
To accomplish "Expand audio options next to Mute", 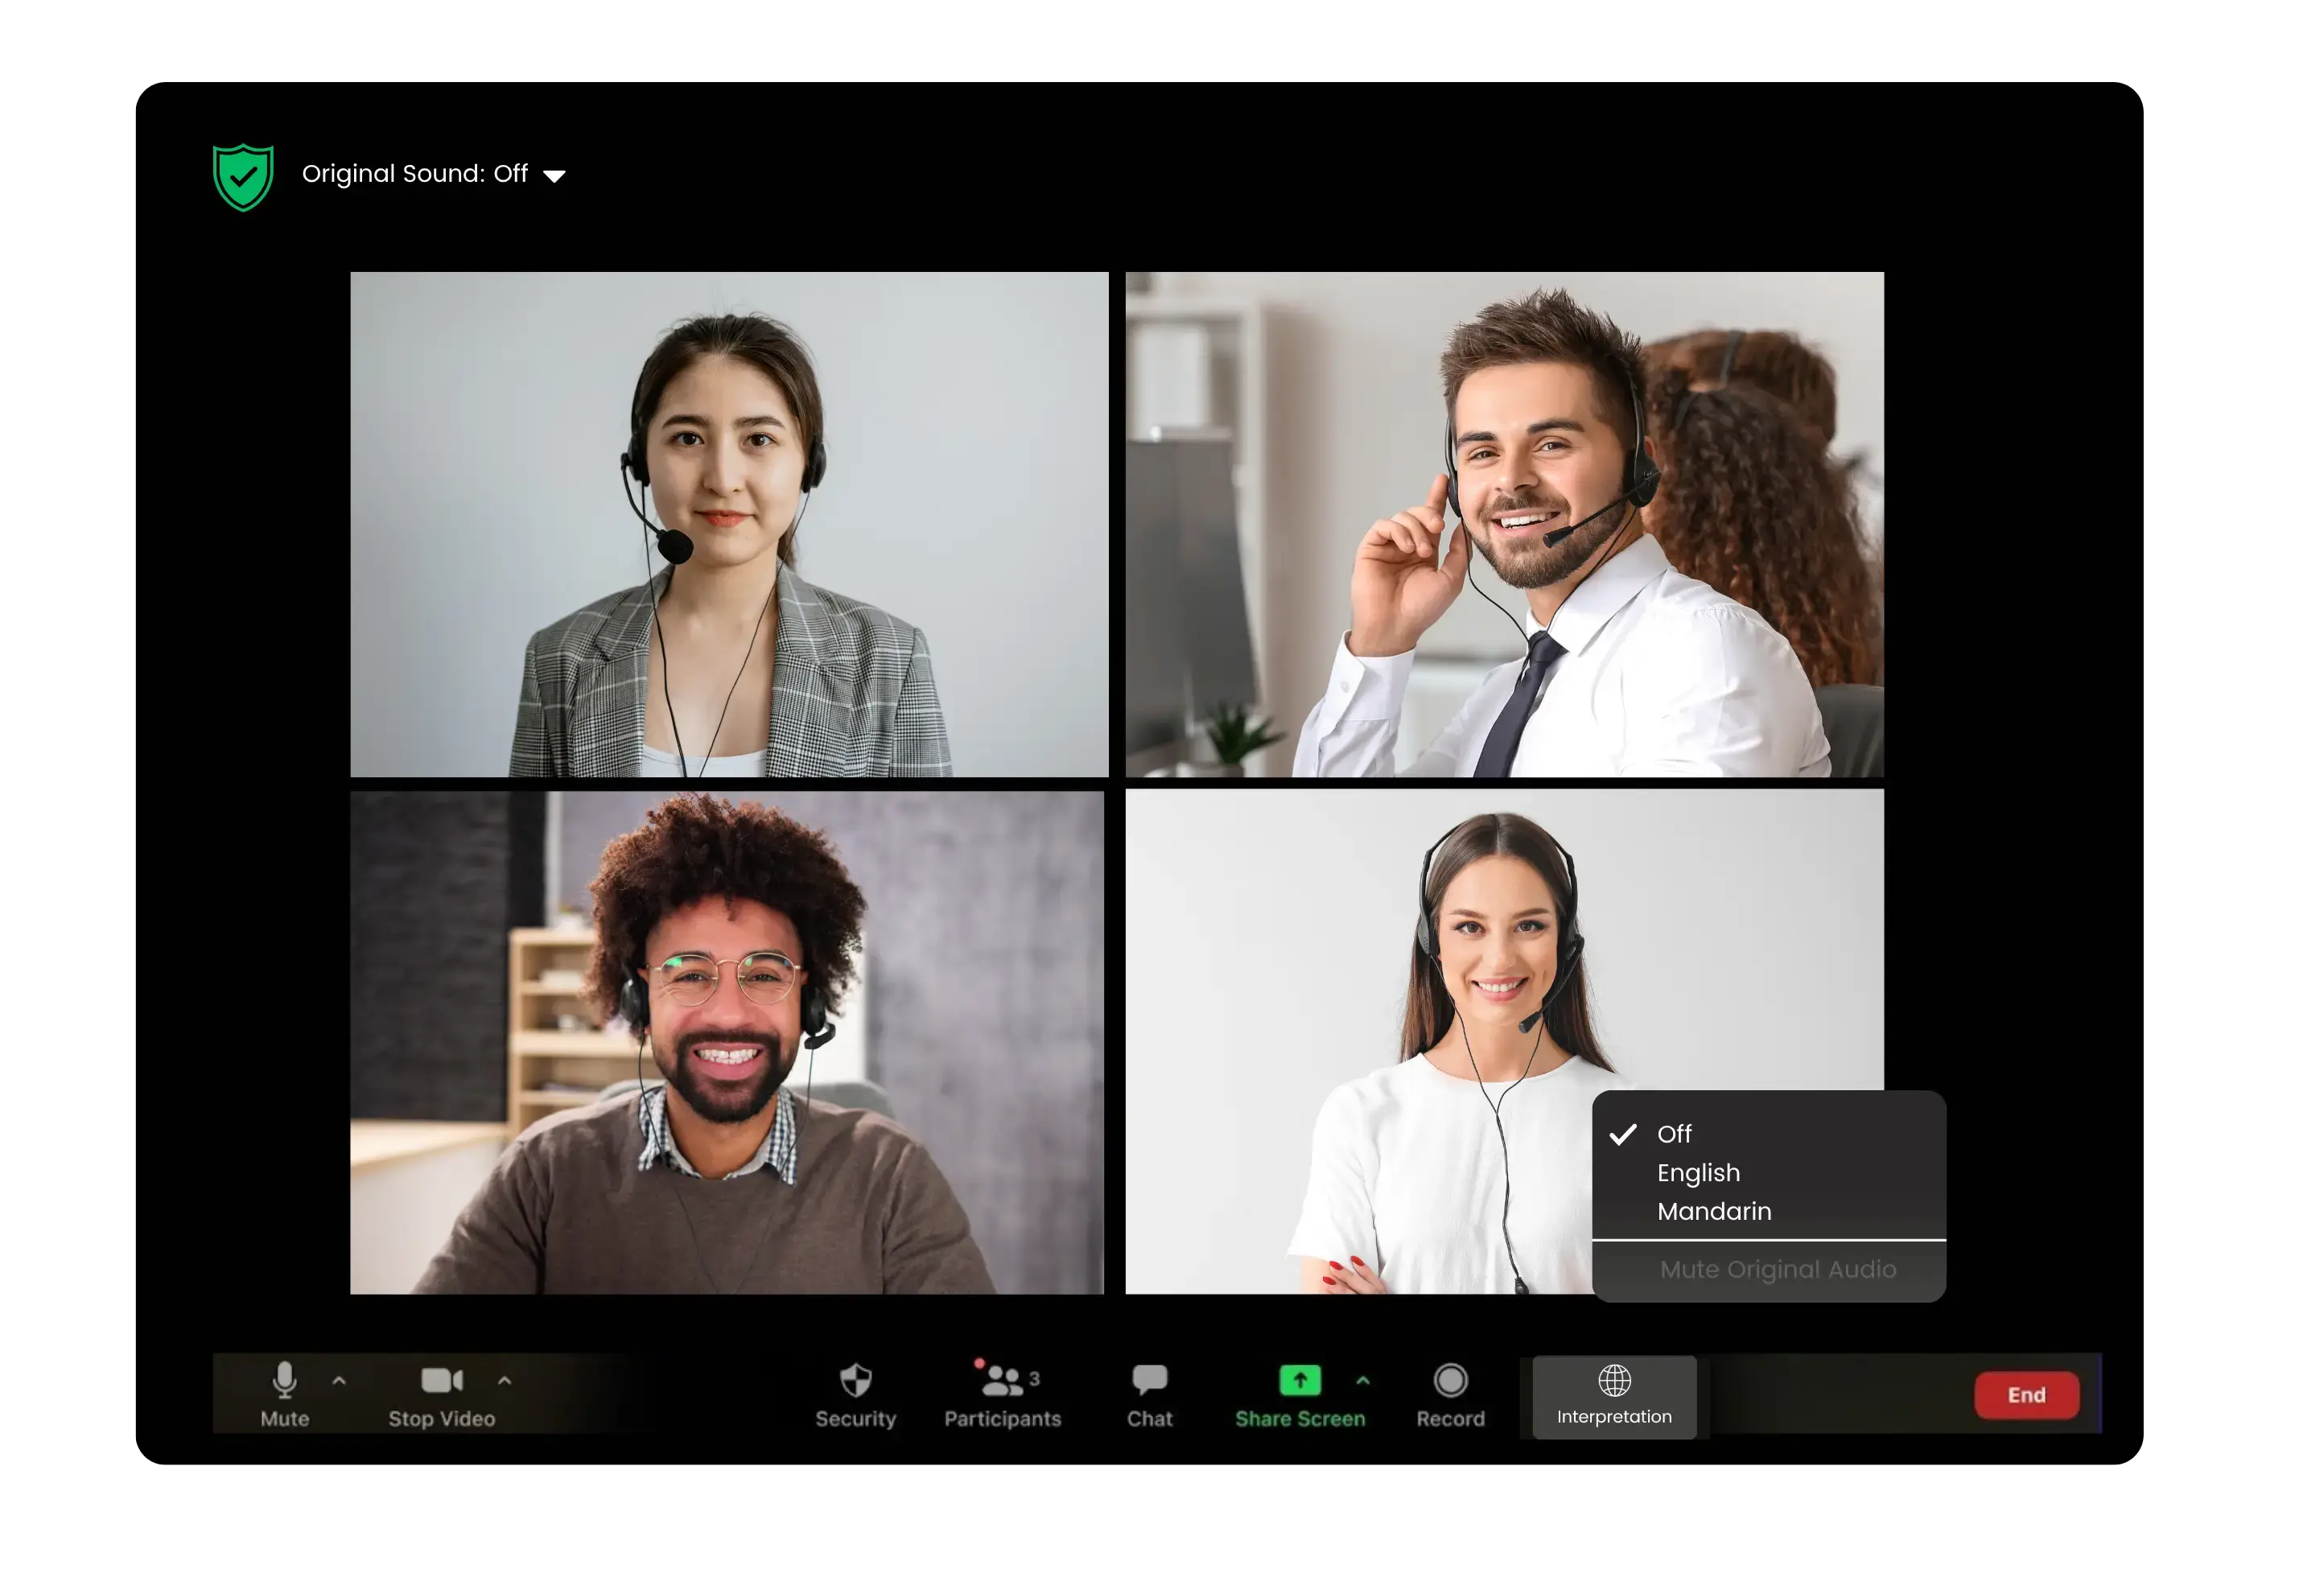I will tap(340, 1381).
